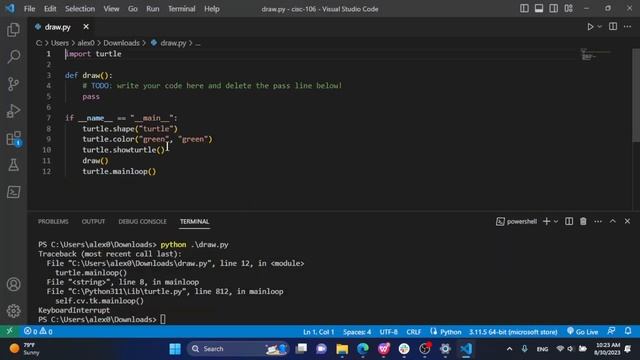Select the Terminal panel tab

click(194, 221)
